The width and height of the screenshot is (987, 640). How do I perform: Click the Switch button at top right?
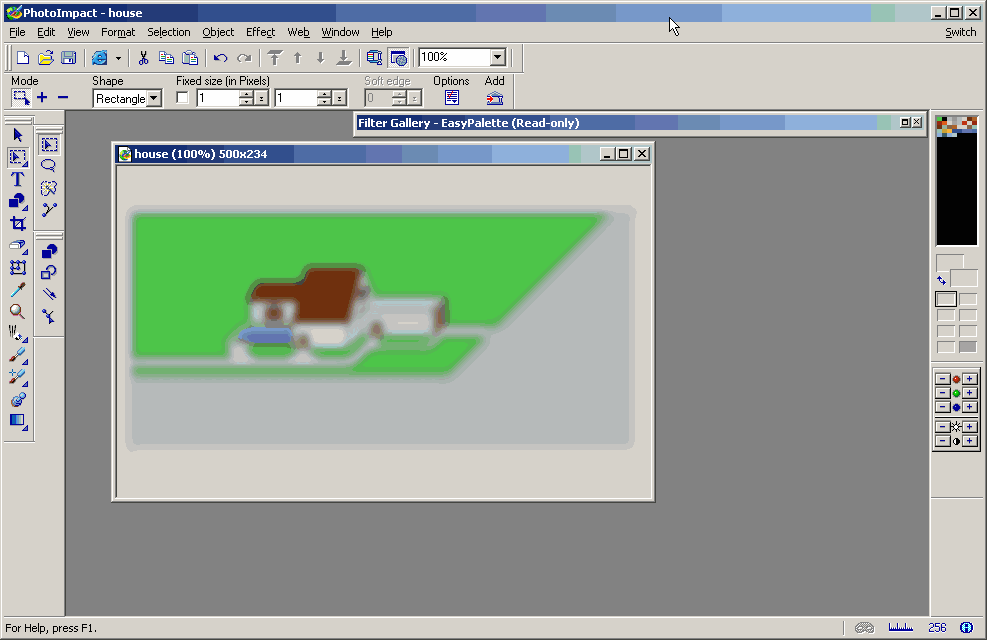(x=961, y=32)
